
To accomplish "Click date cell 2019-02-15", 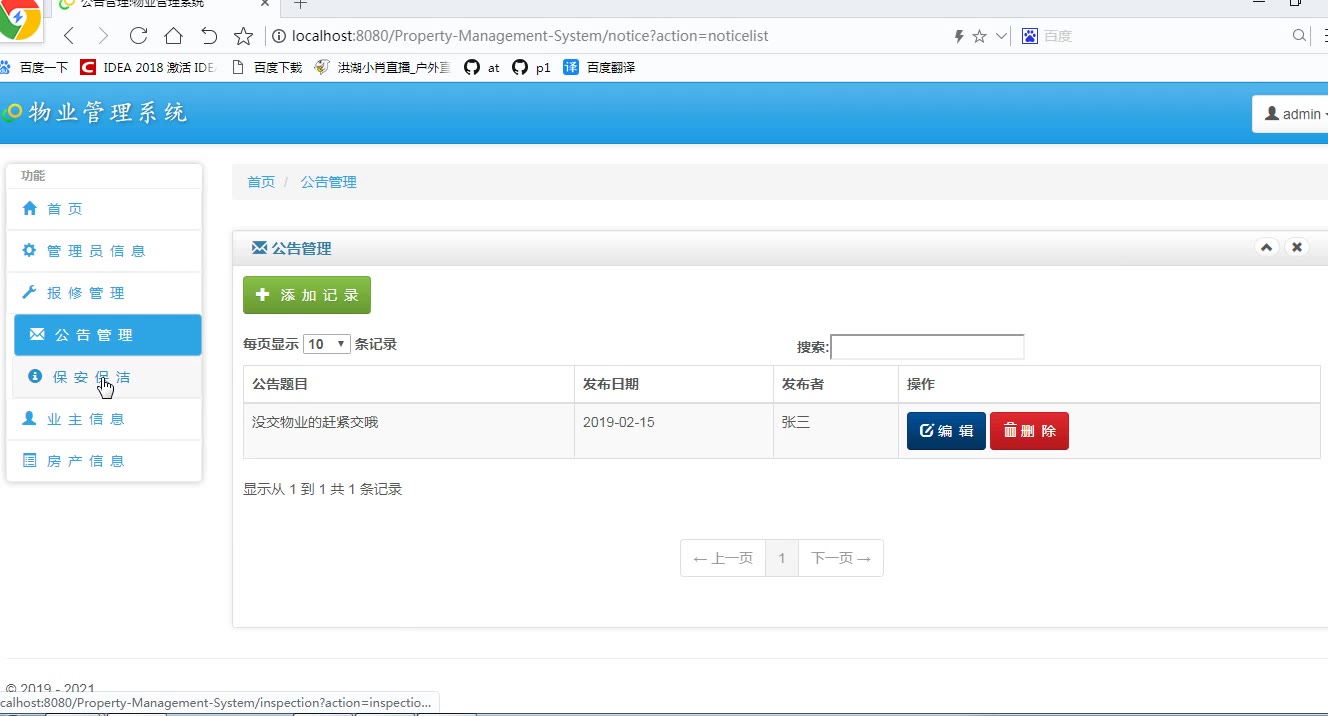I will [619, 422].
